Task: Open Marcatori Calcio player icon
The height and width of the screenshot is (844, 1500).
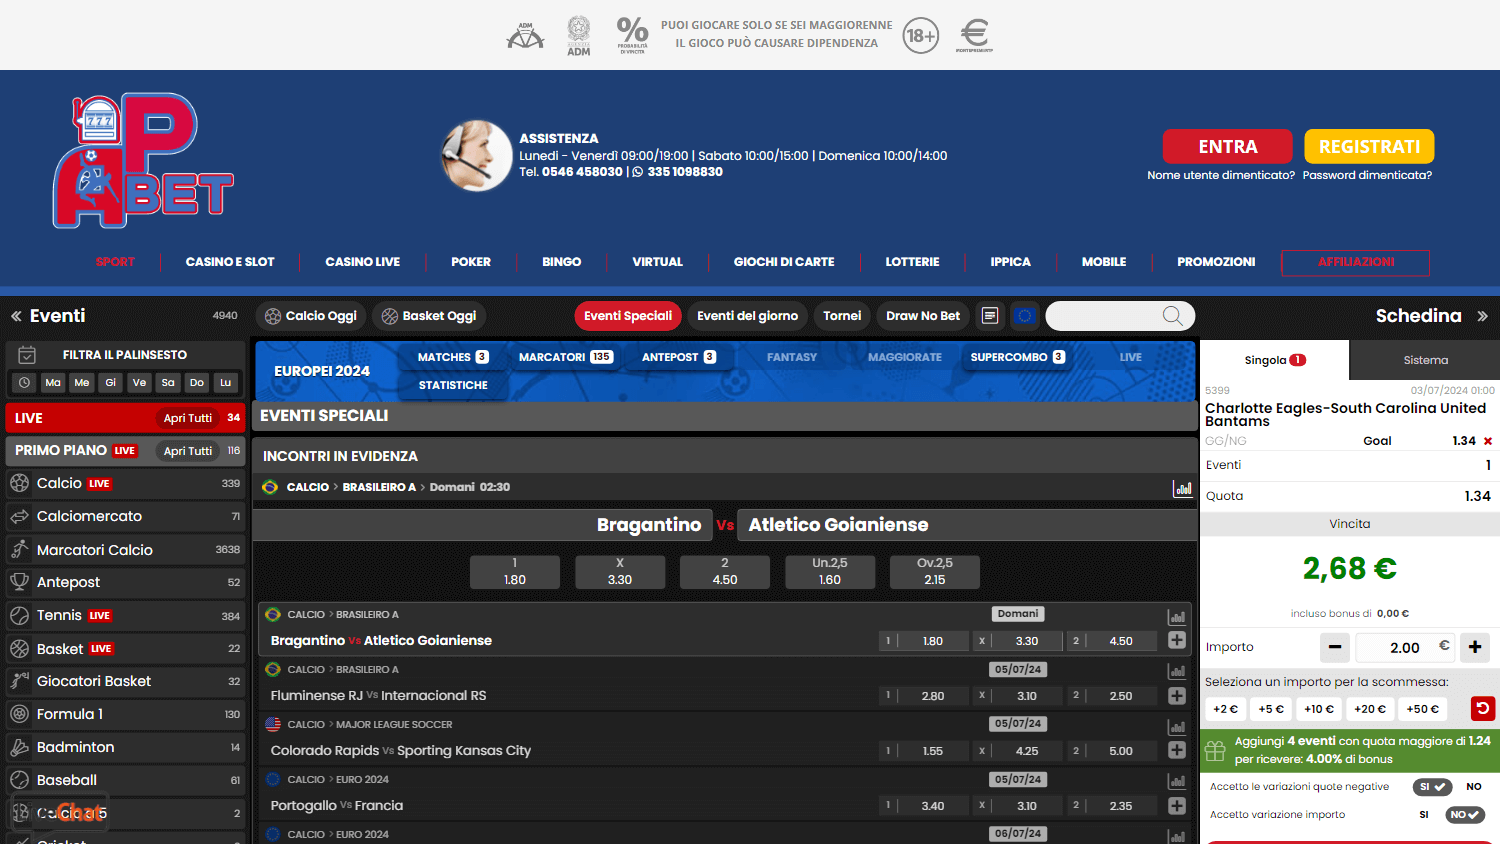Action: pyautogui.click(x=19, y=549)
